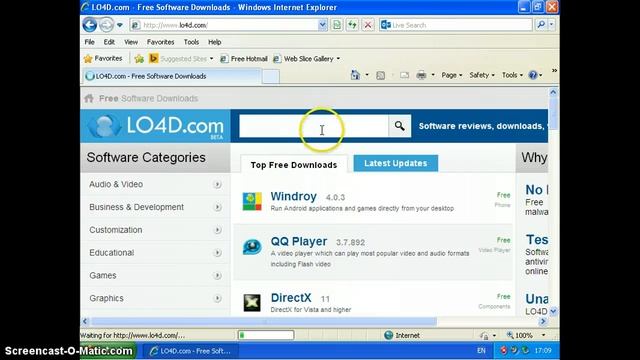Click the Read Mail icon

pos(404,76)
